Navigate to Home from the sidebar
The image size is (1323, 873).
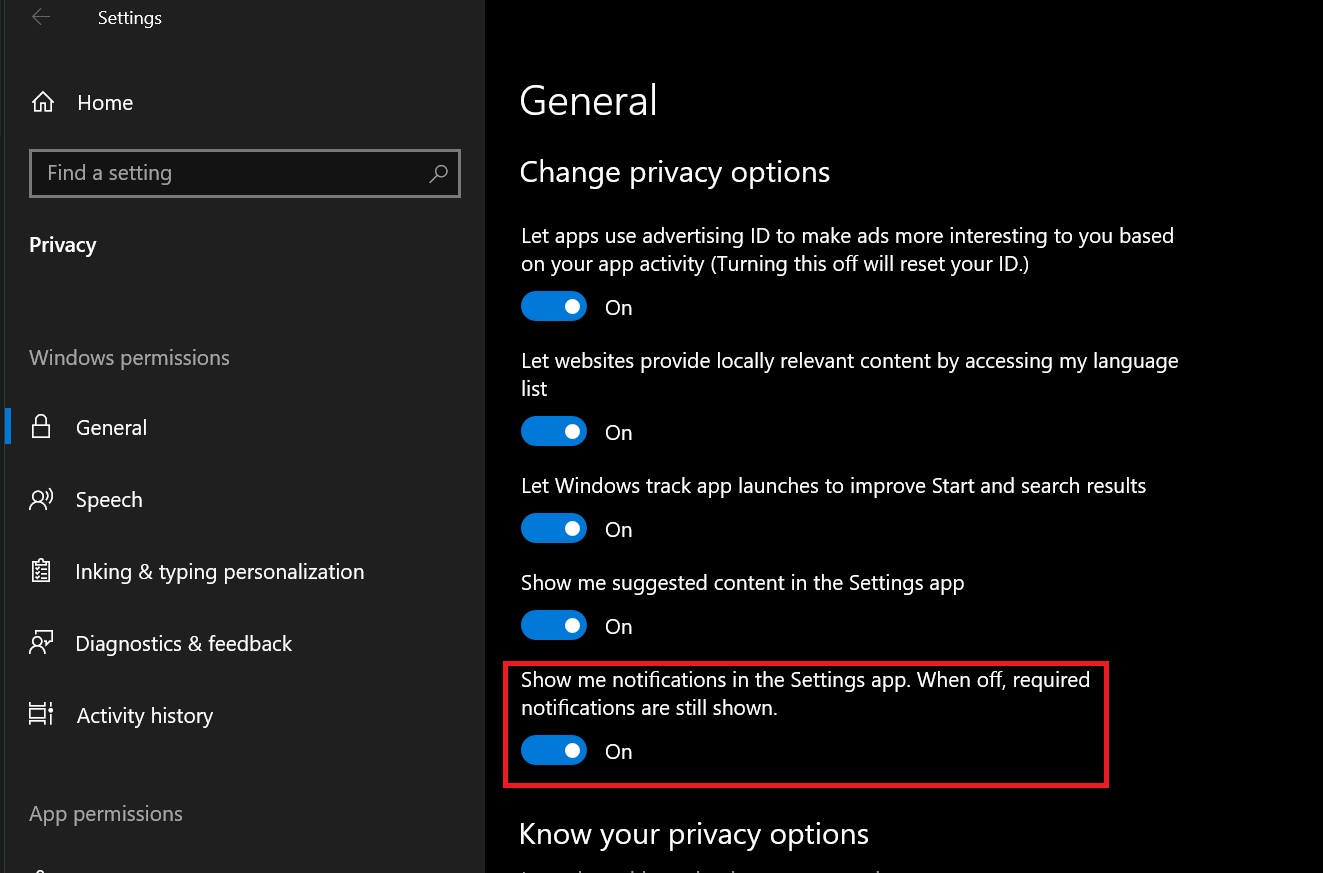point(105,101)
